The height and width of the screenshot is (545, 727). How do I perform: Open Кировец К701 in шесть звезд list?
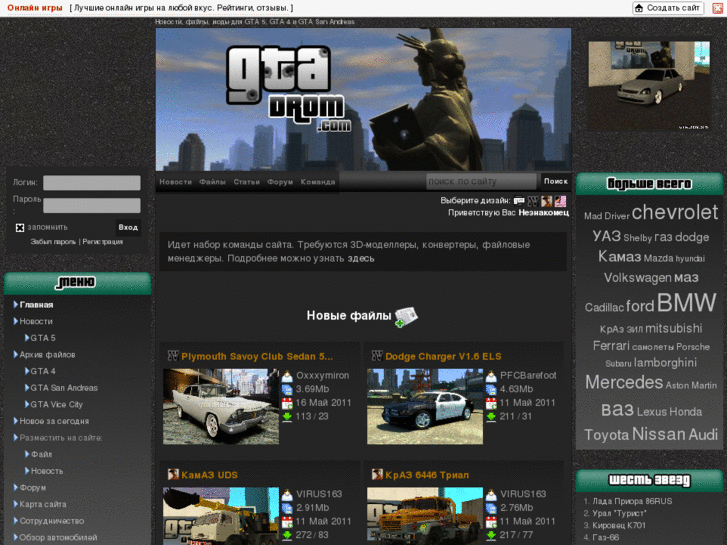[619, 526]
